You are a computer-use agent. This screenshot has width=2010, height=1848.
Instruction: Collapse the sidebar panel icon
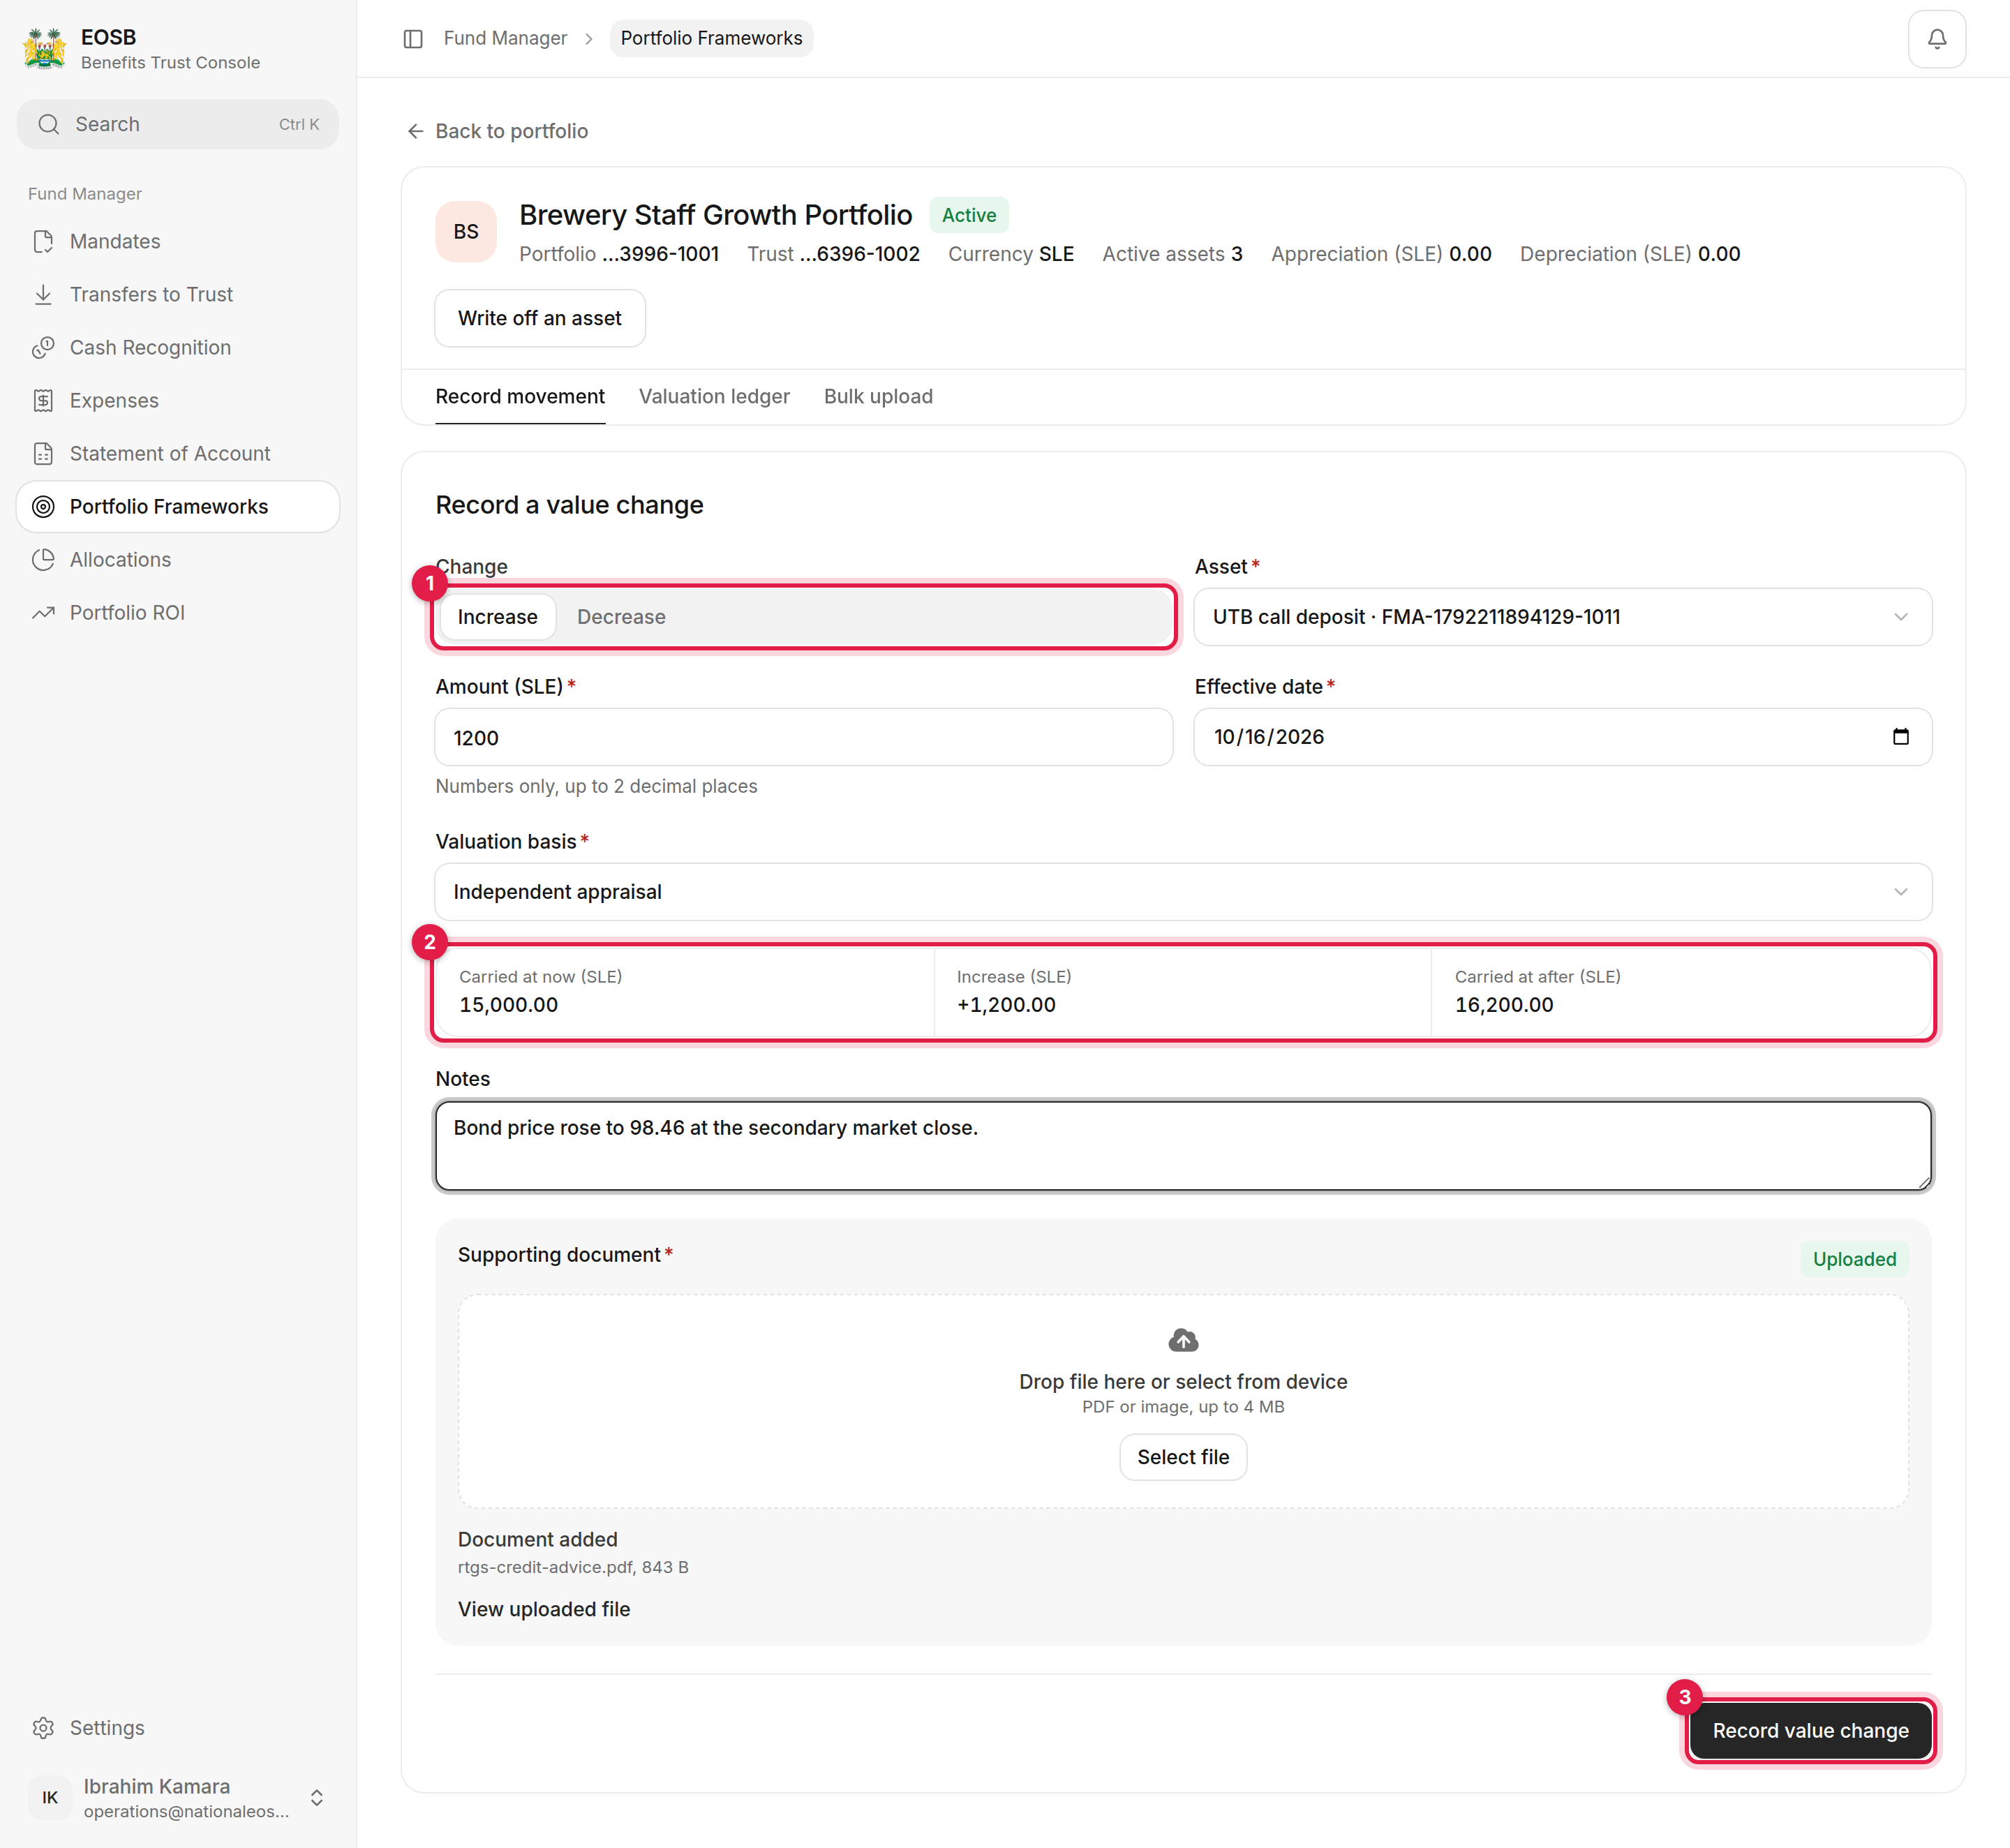(x=413, y=38)
